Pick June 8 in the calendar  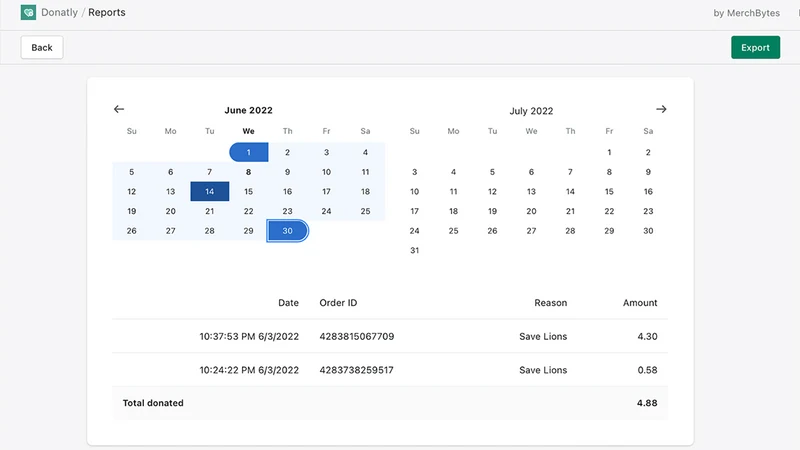[248, 172]
